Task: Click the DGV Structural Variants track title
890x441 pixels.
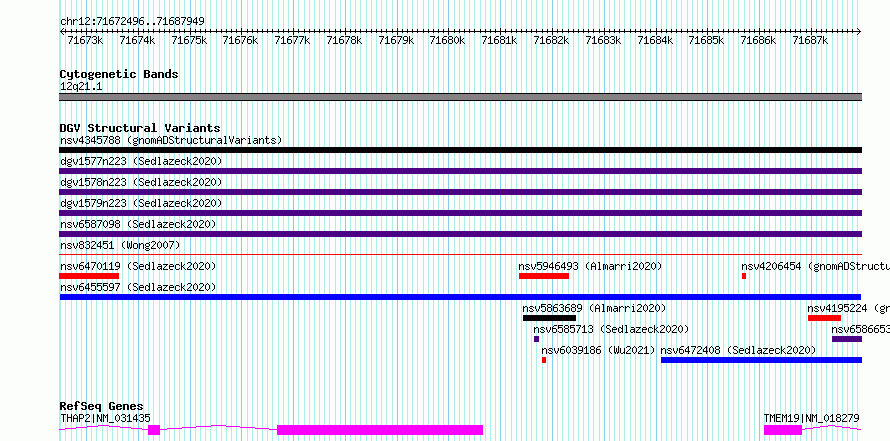Action: coord(140,128)
